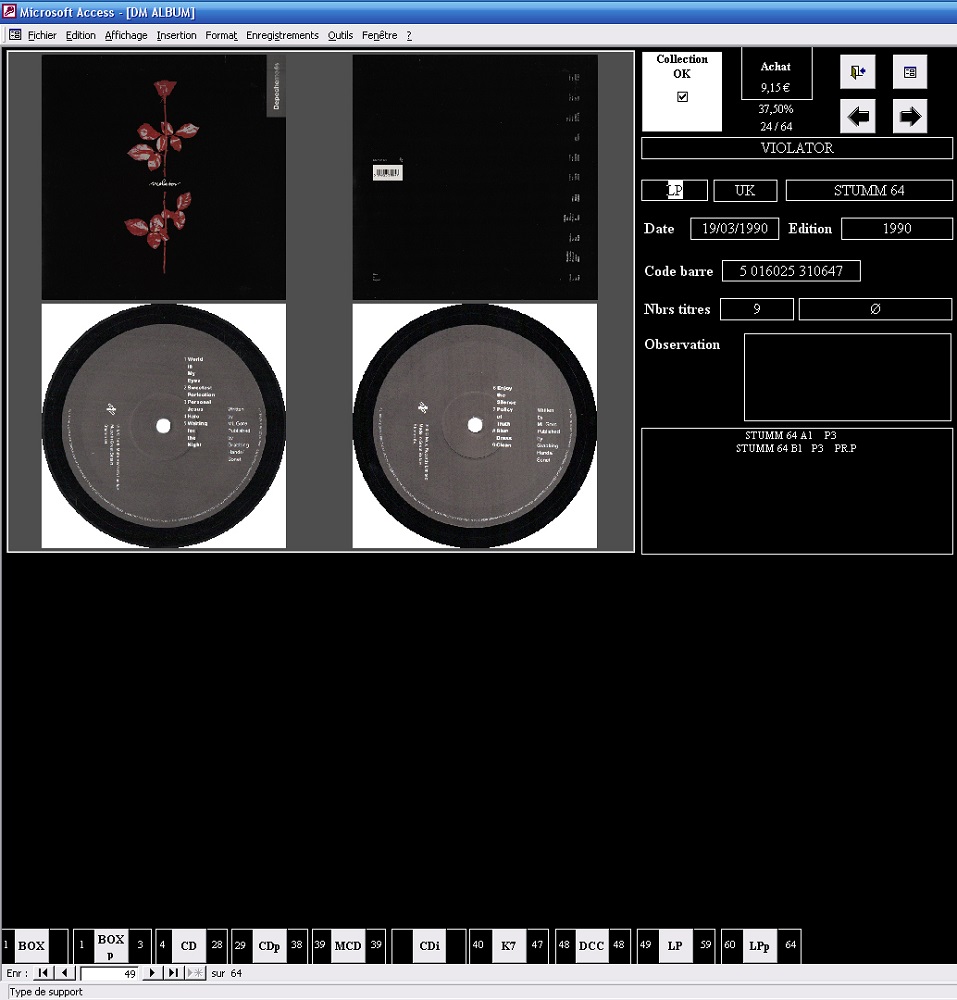This screenshot has width=957, height=1000.
Task: Click the Date field 19/03/1990
Action: (734, 228)
